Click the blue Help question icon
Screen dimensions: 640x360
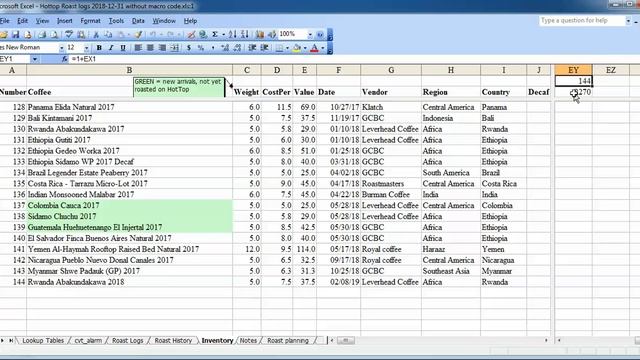coord(320,35)
